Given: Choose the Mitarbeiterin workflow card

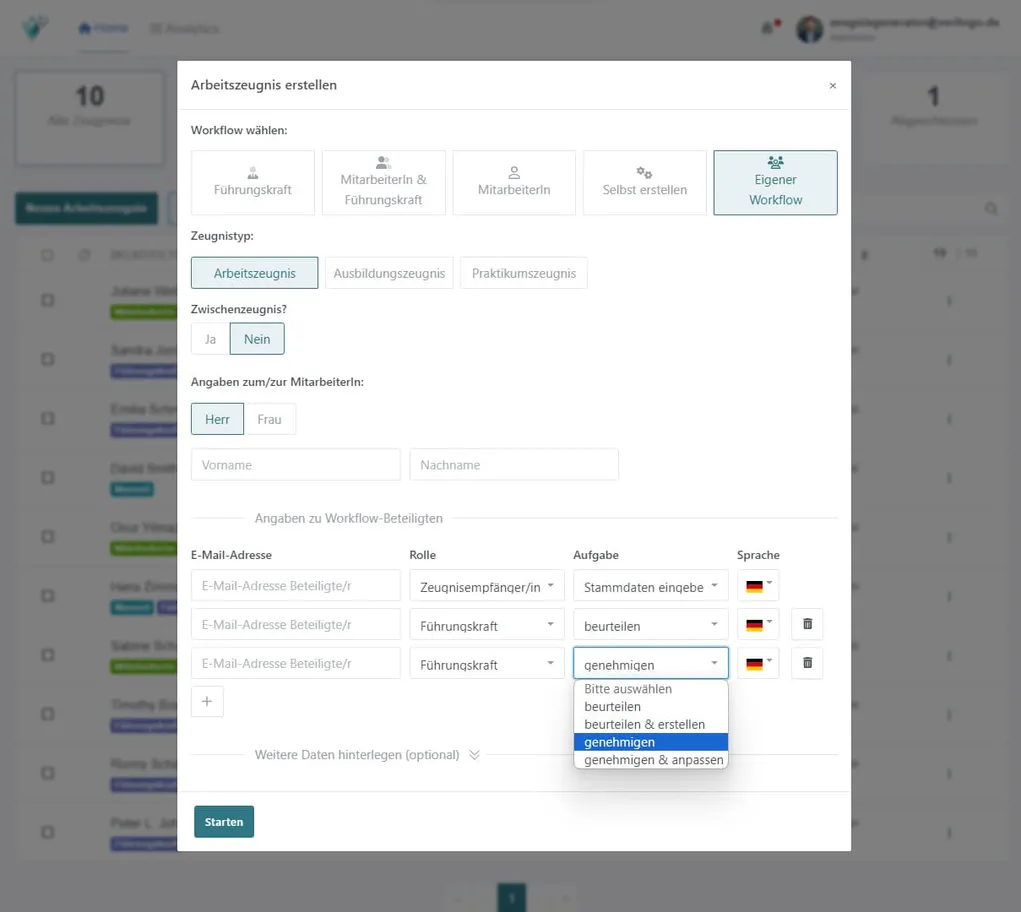Looking at the screenshot, I should pyautogui.click(x=514, y=182).
